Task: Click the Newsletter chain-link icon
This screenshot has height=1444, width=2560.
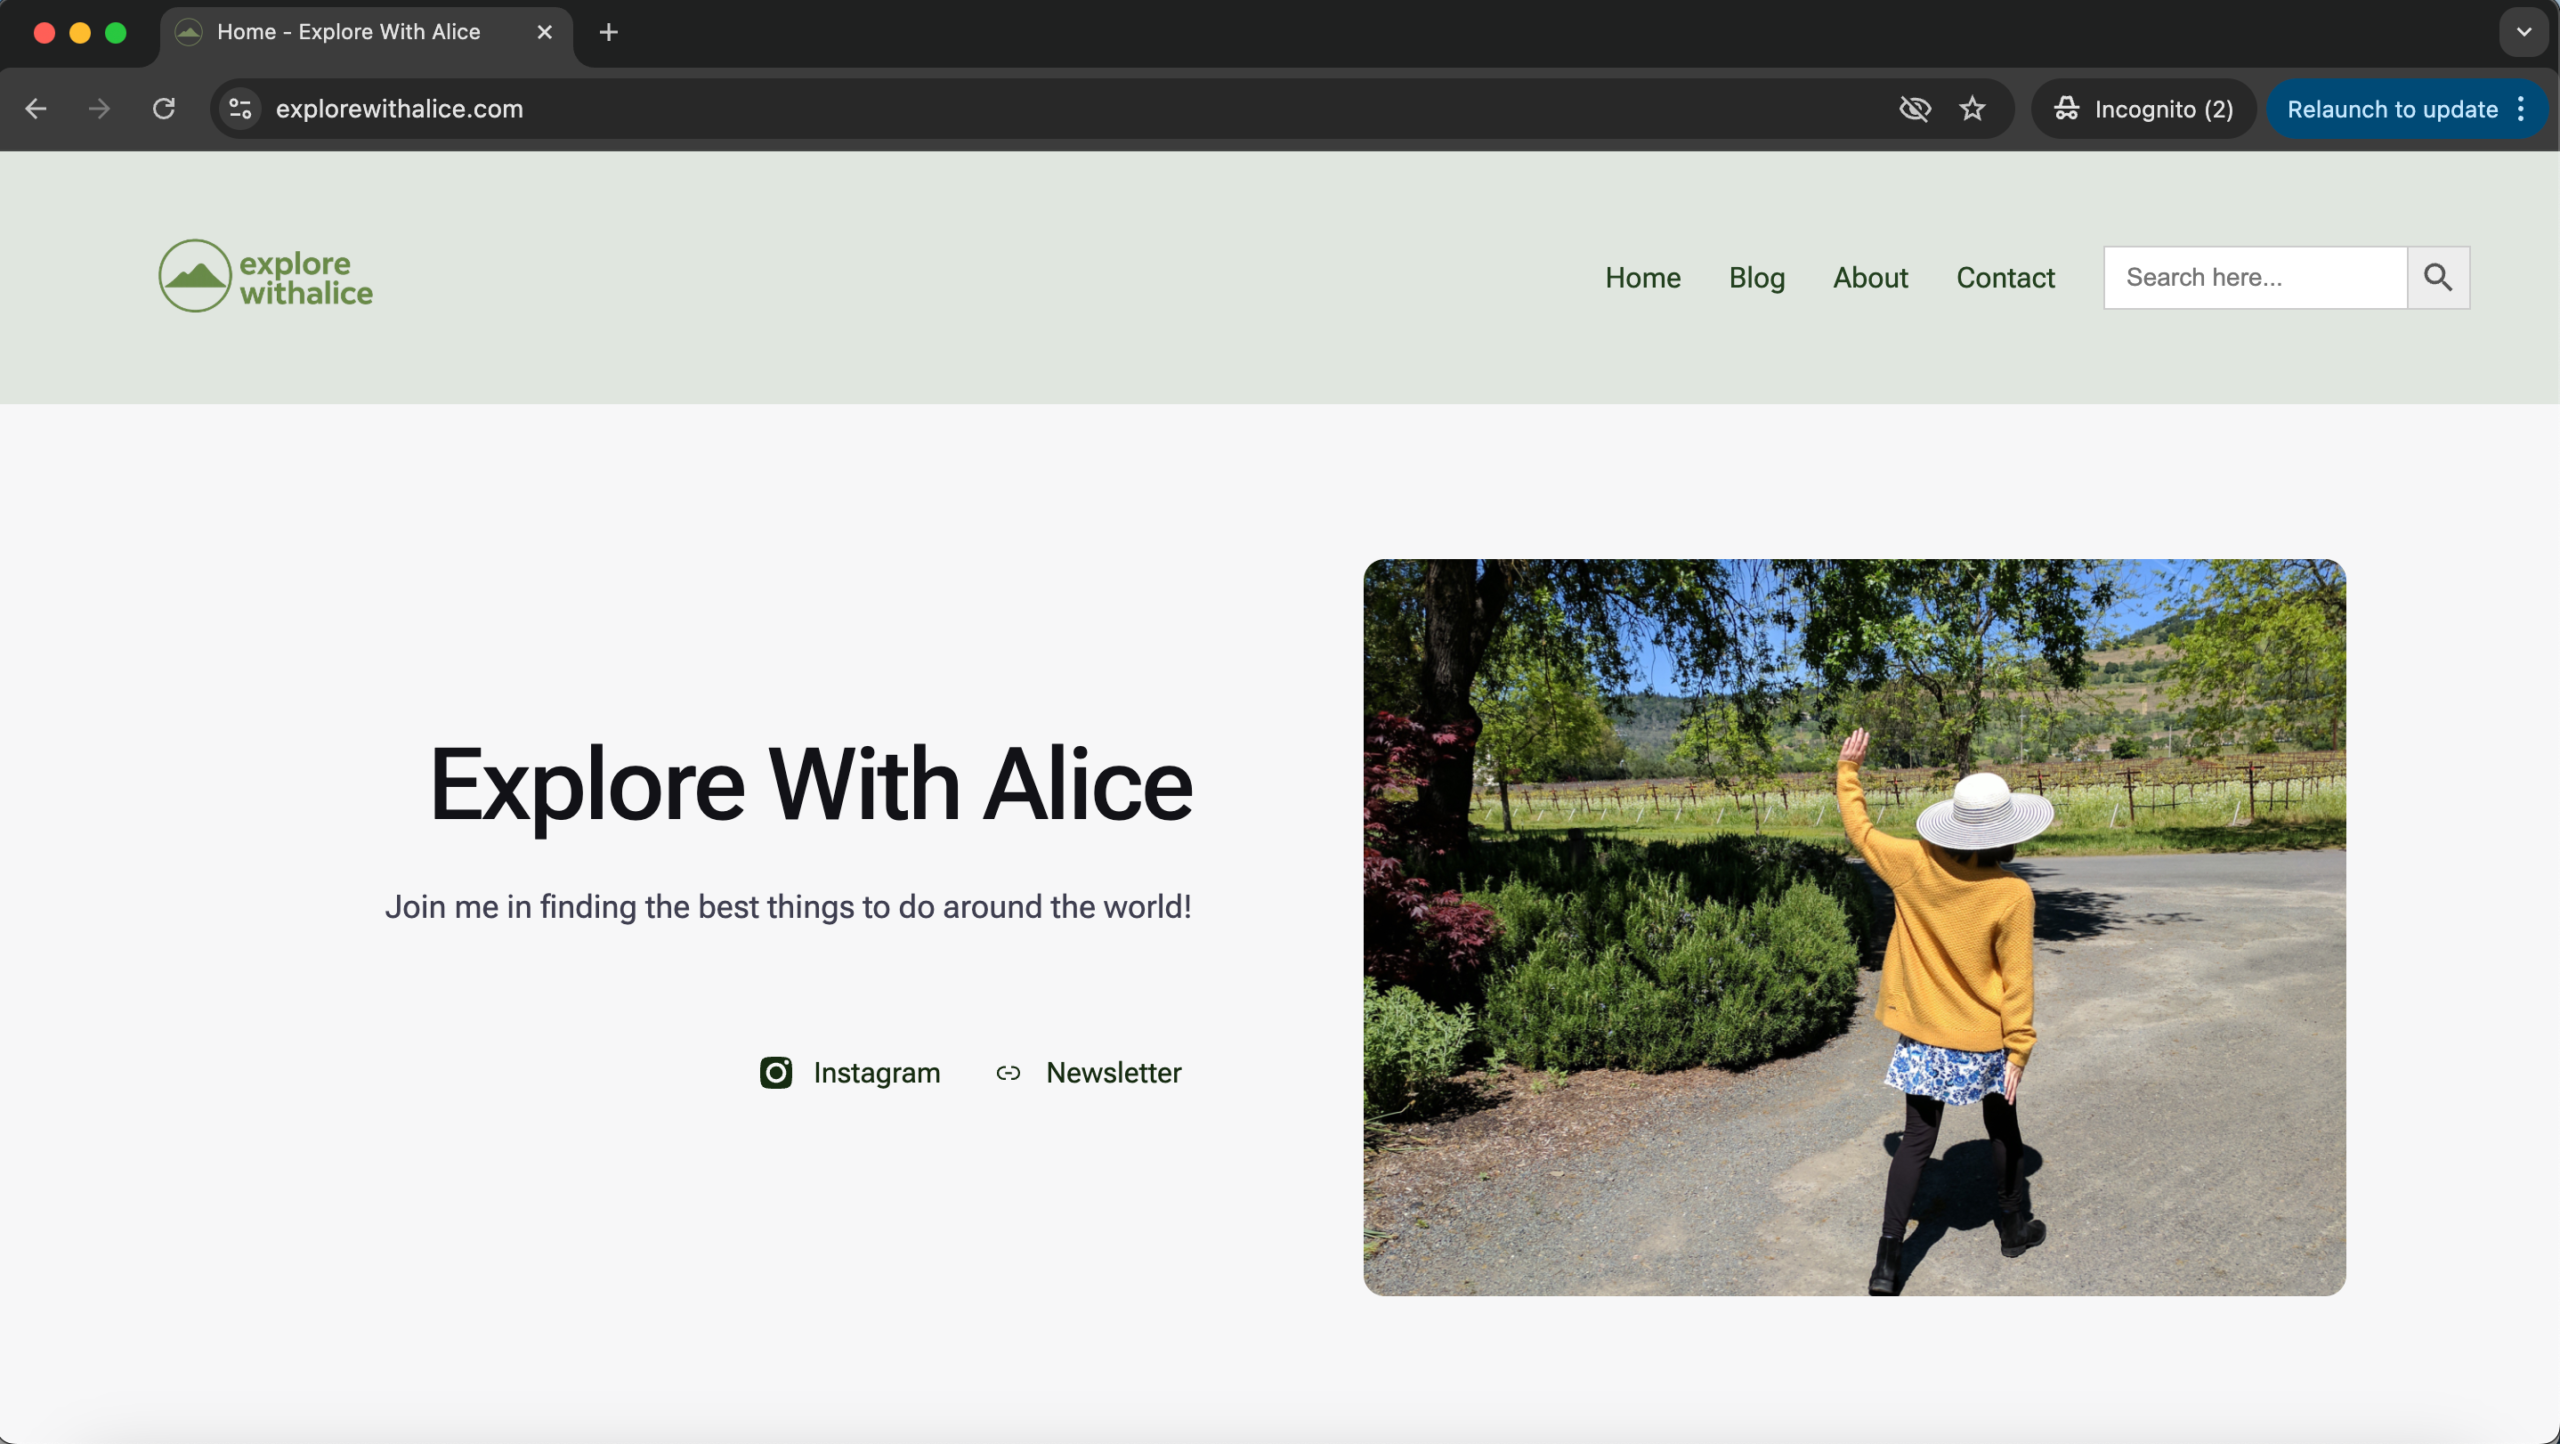Action: click(x=1008, y=1073)
